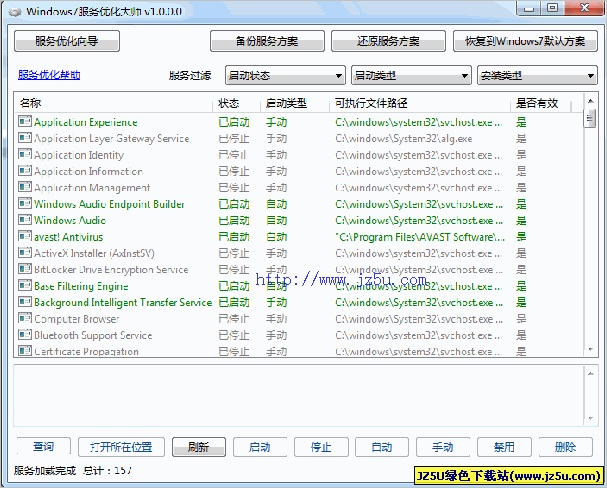The width and height of the screenshot is (607, 488).
Task: Click the Application Identity service name
Action: click(79, 155)
